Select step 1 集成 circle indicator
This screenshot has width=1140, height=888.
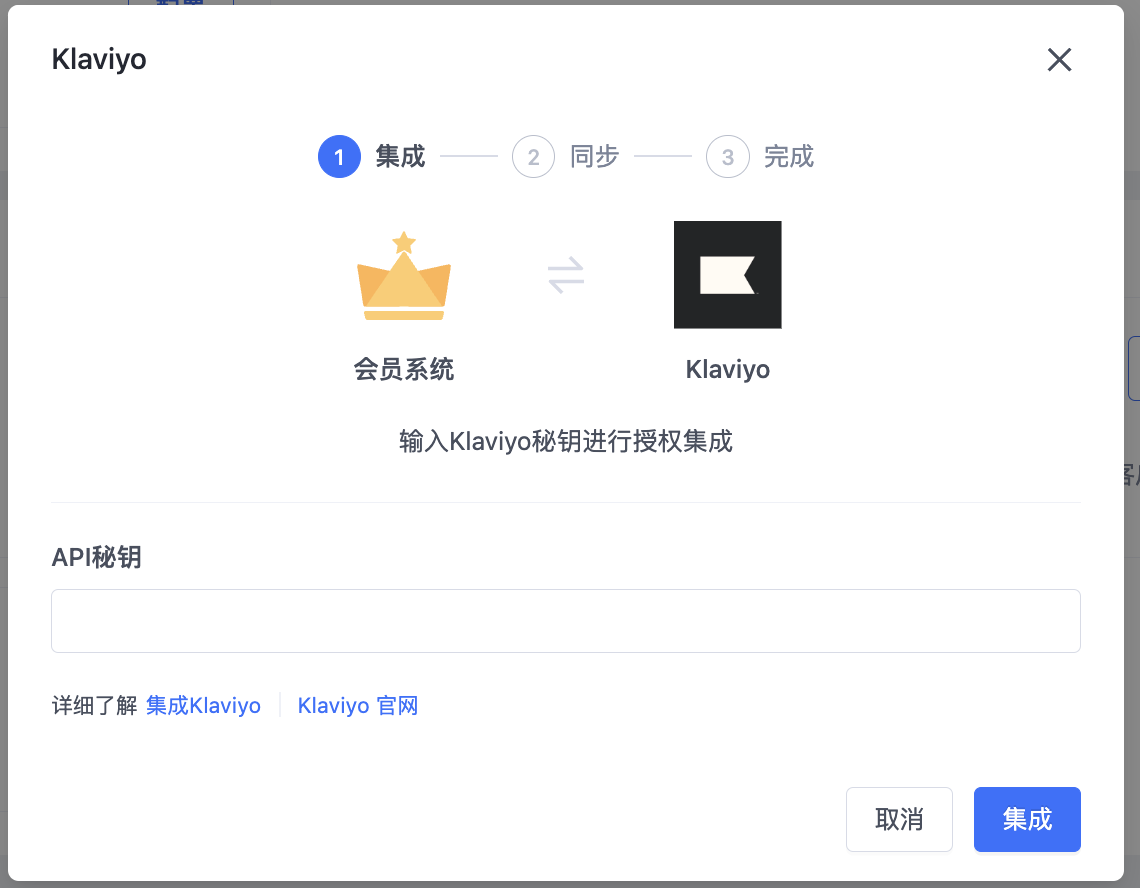tap(339, 156)
